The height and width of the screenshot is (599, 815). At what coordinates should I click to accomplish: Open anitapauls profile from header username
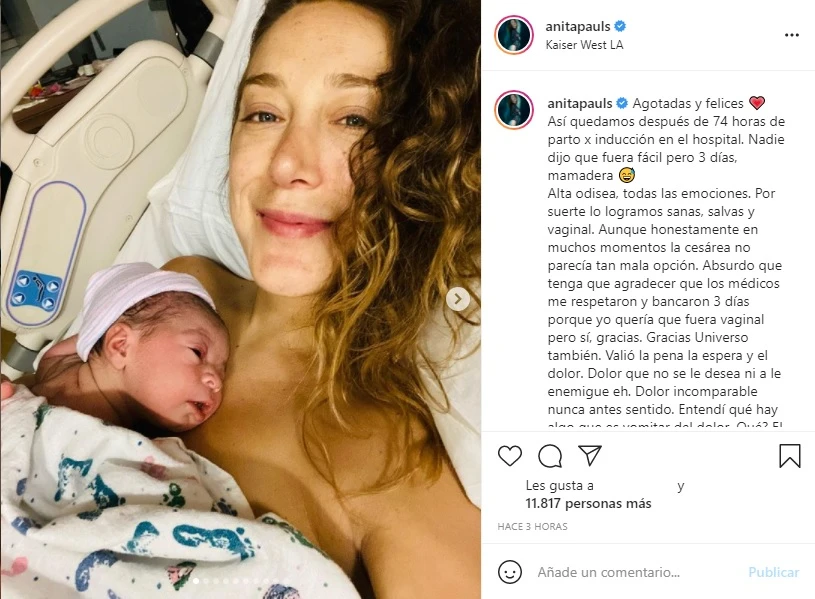577,26
